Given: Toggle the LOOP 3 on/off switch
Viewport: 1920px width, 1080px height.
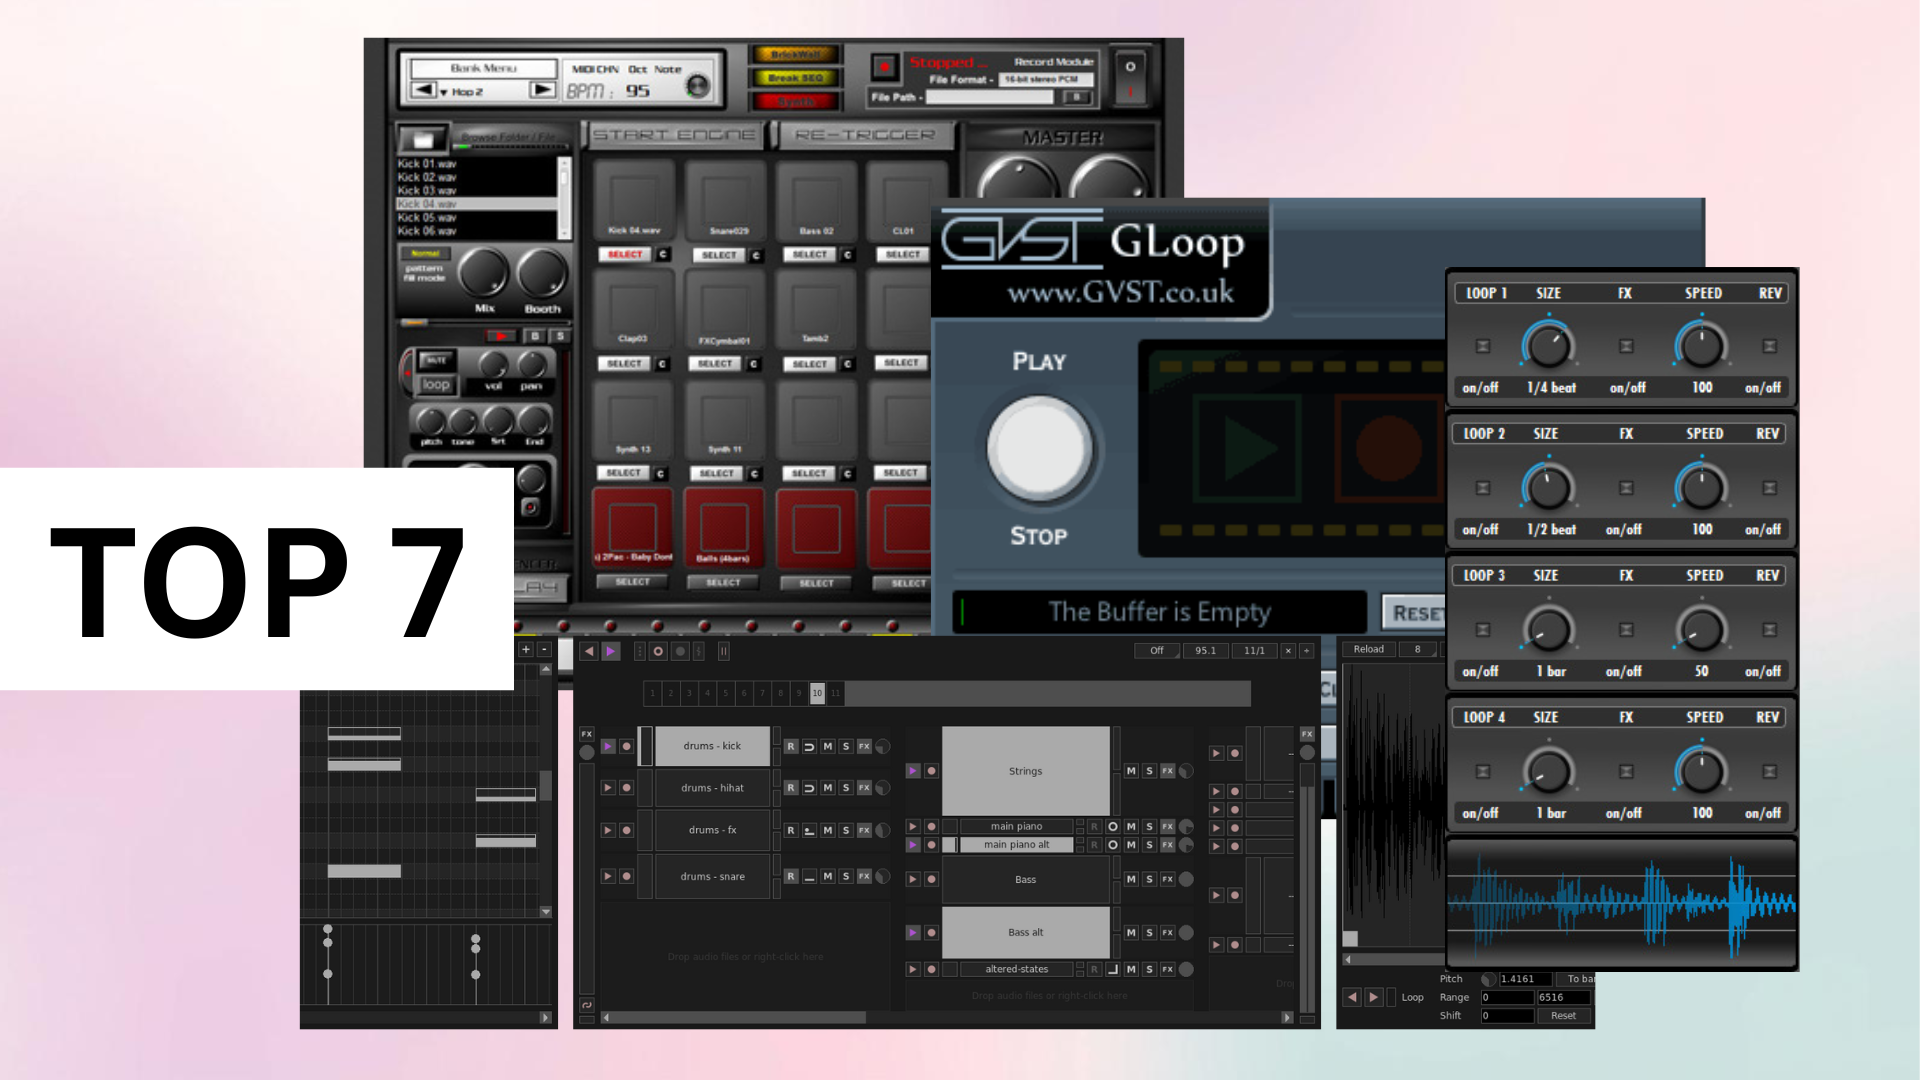Looking at the screenshot, I should pos(1483,630).
